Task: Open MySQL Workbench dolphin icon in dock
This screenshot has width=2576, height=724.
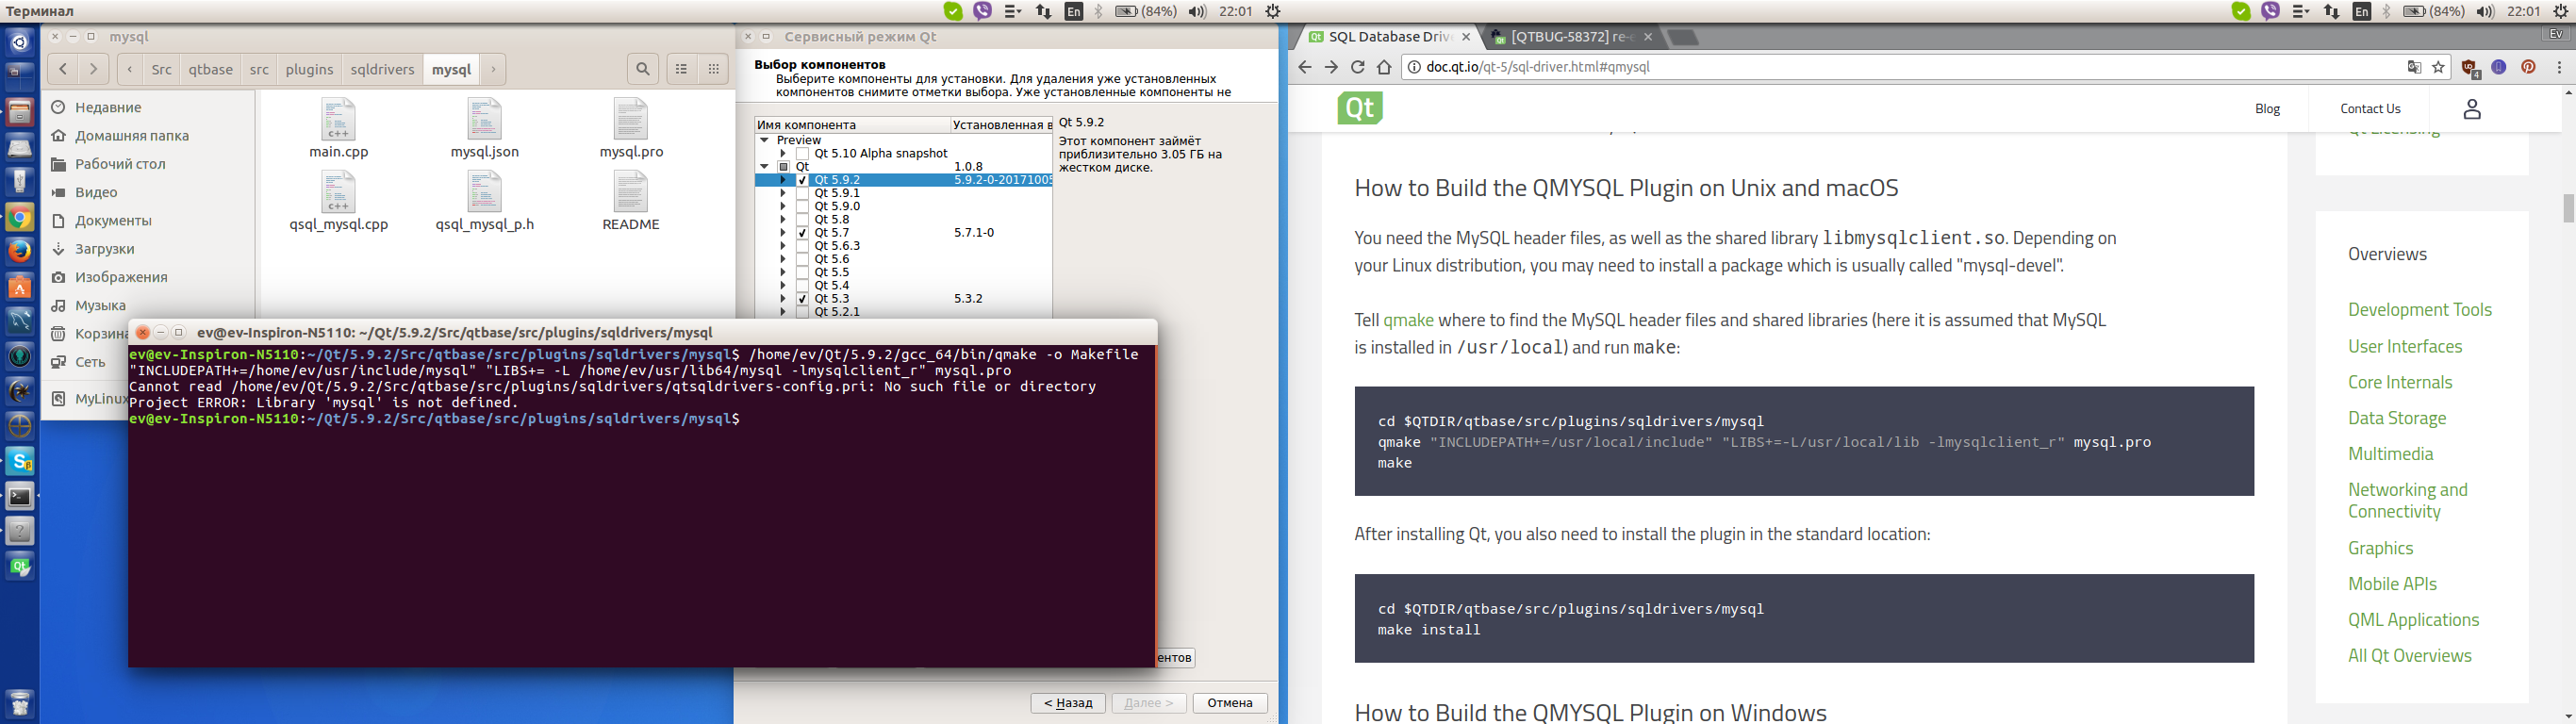Action: (19, 322)
